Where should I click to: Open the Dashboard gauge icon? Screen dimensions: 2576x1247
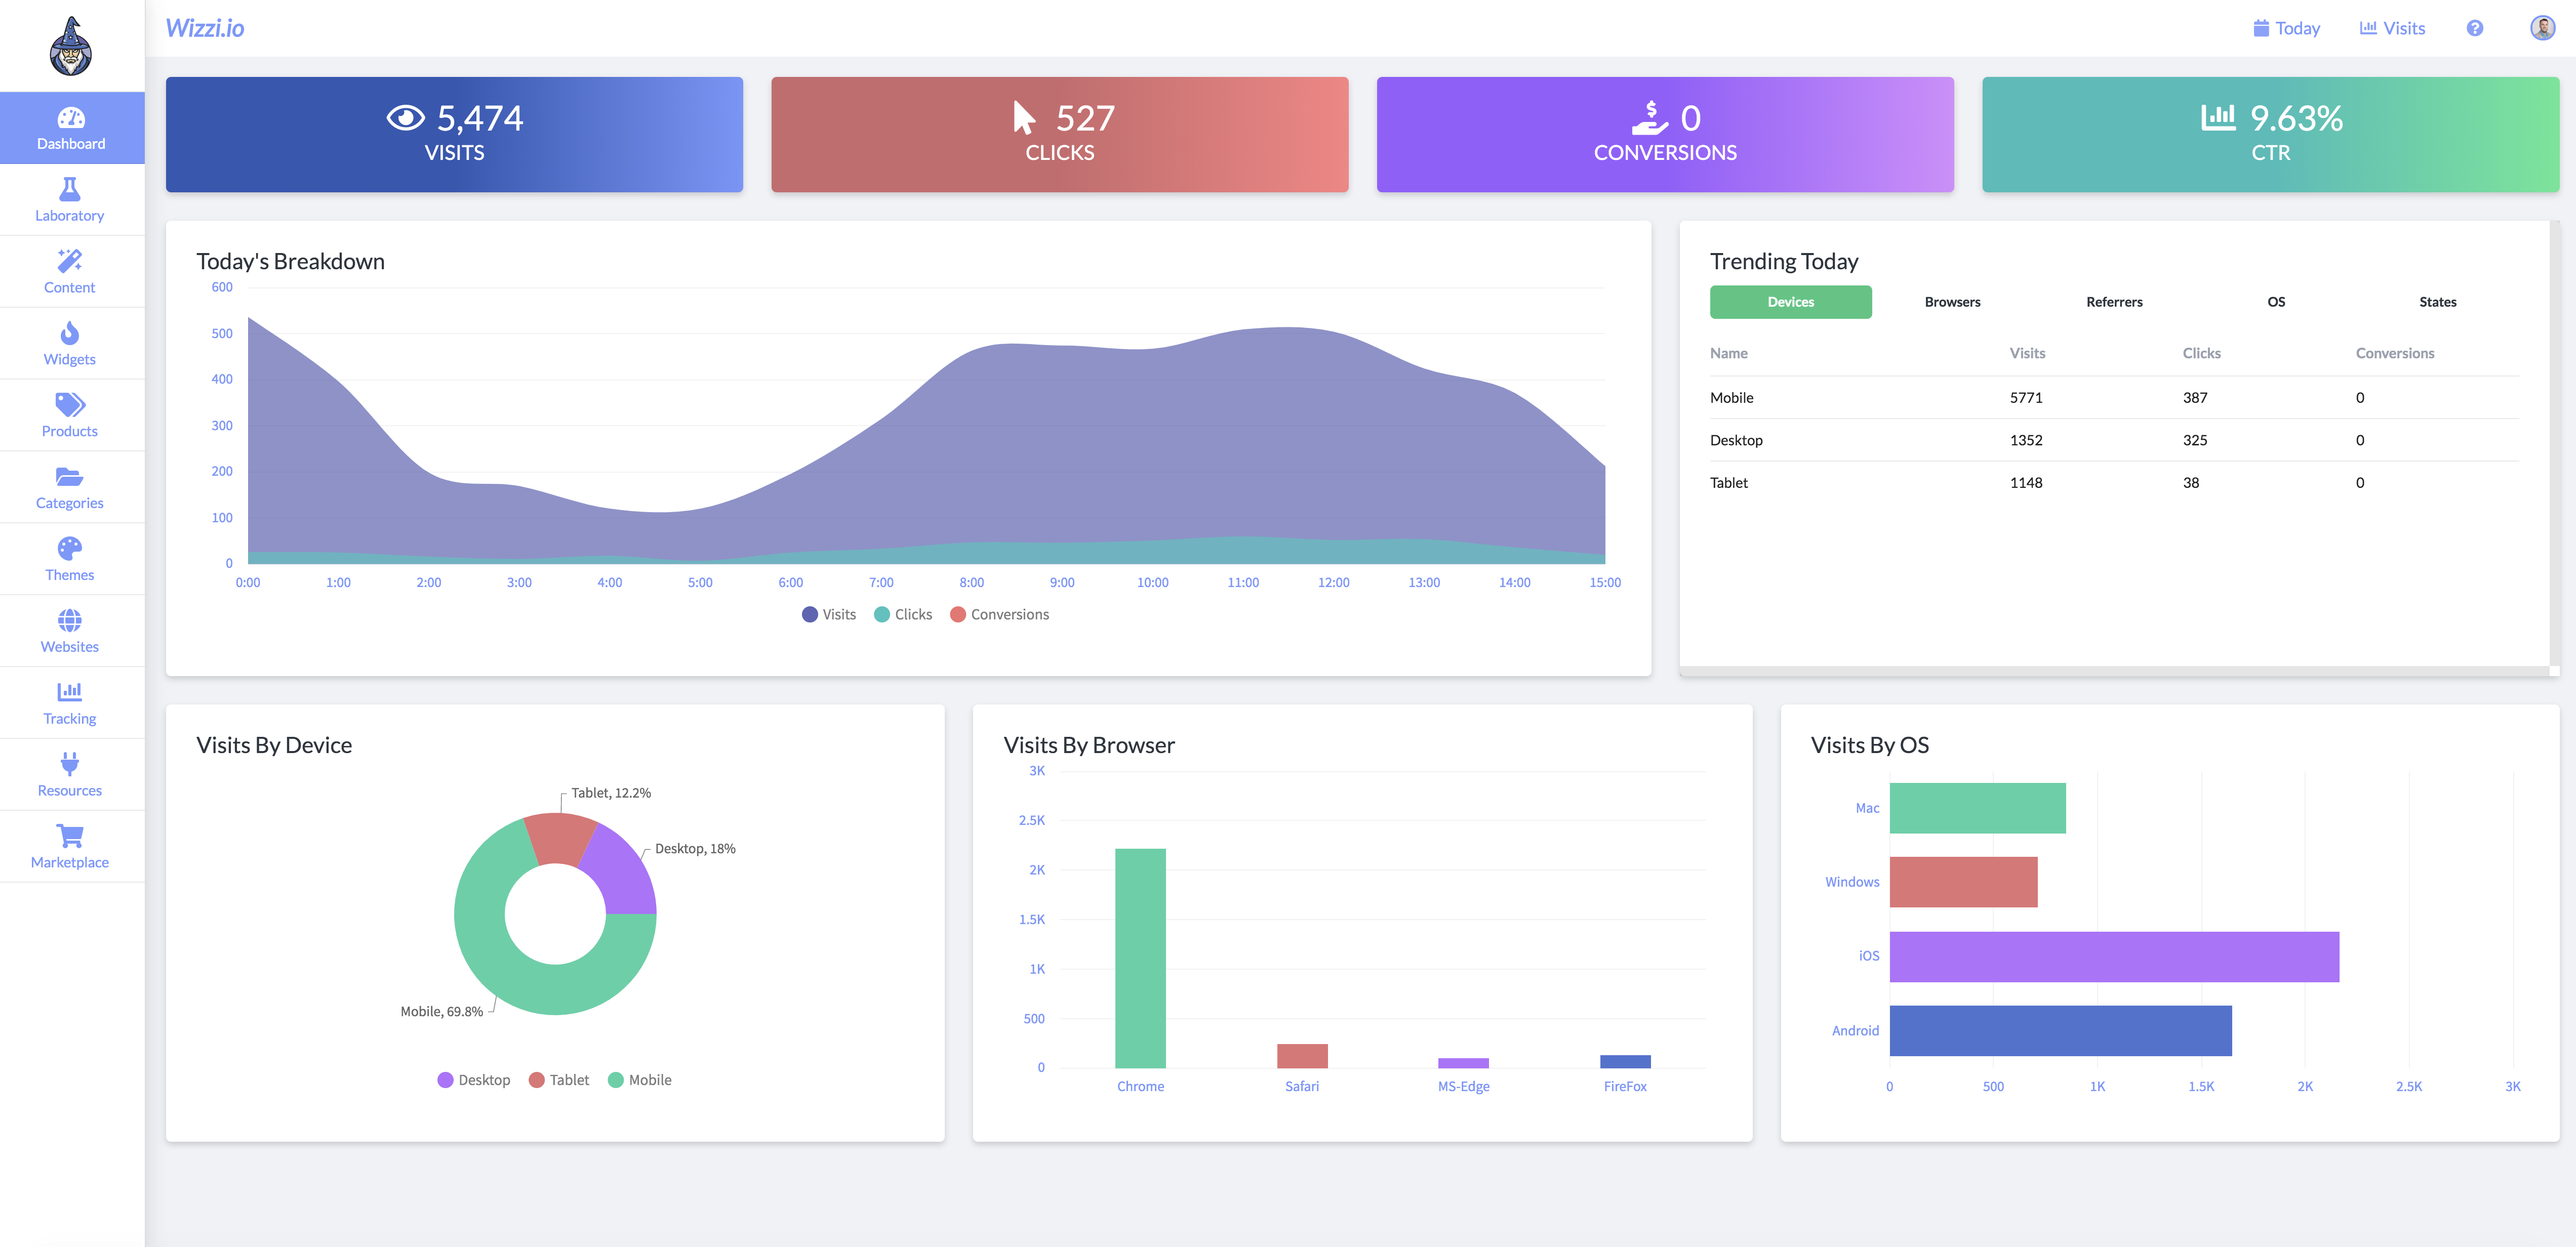(x=71, y=118)
